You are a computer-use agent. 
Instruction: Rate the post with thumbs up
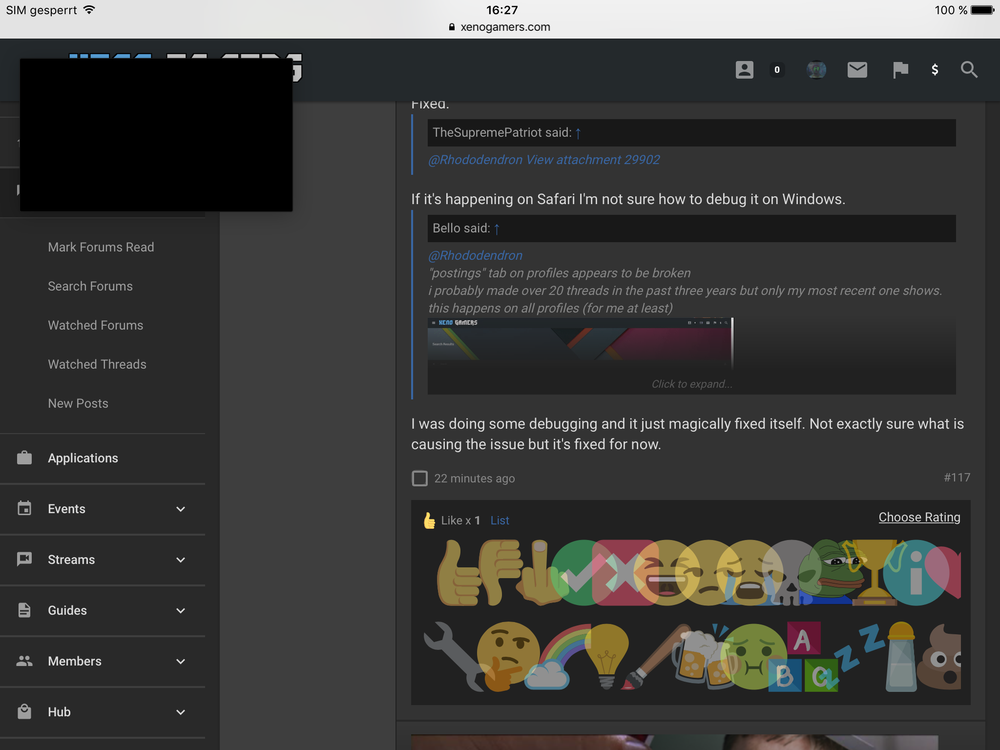pyautogui.click(x=457, y=572)
